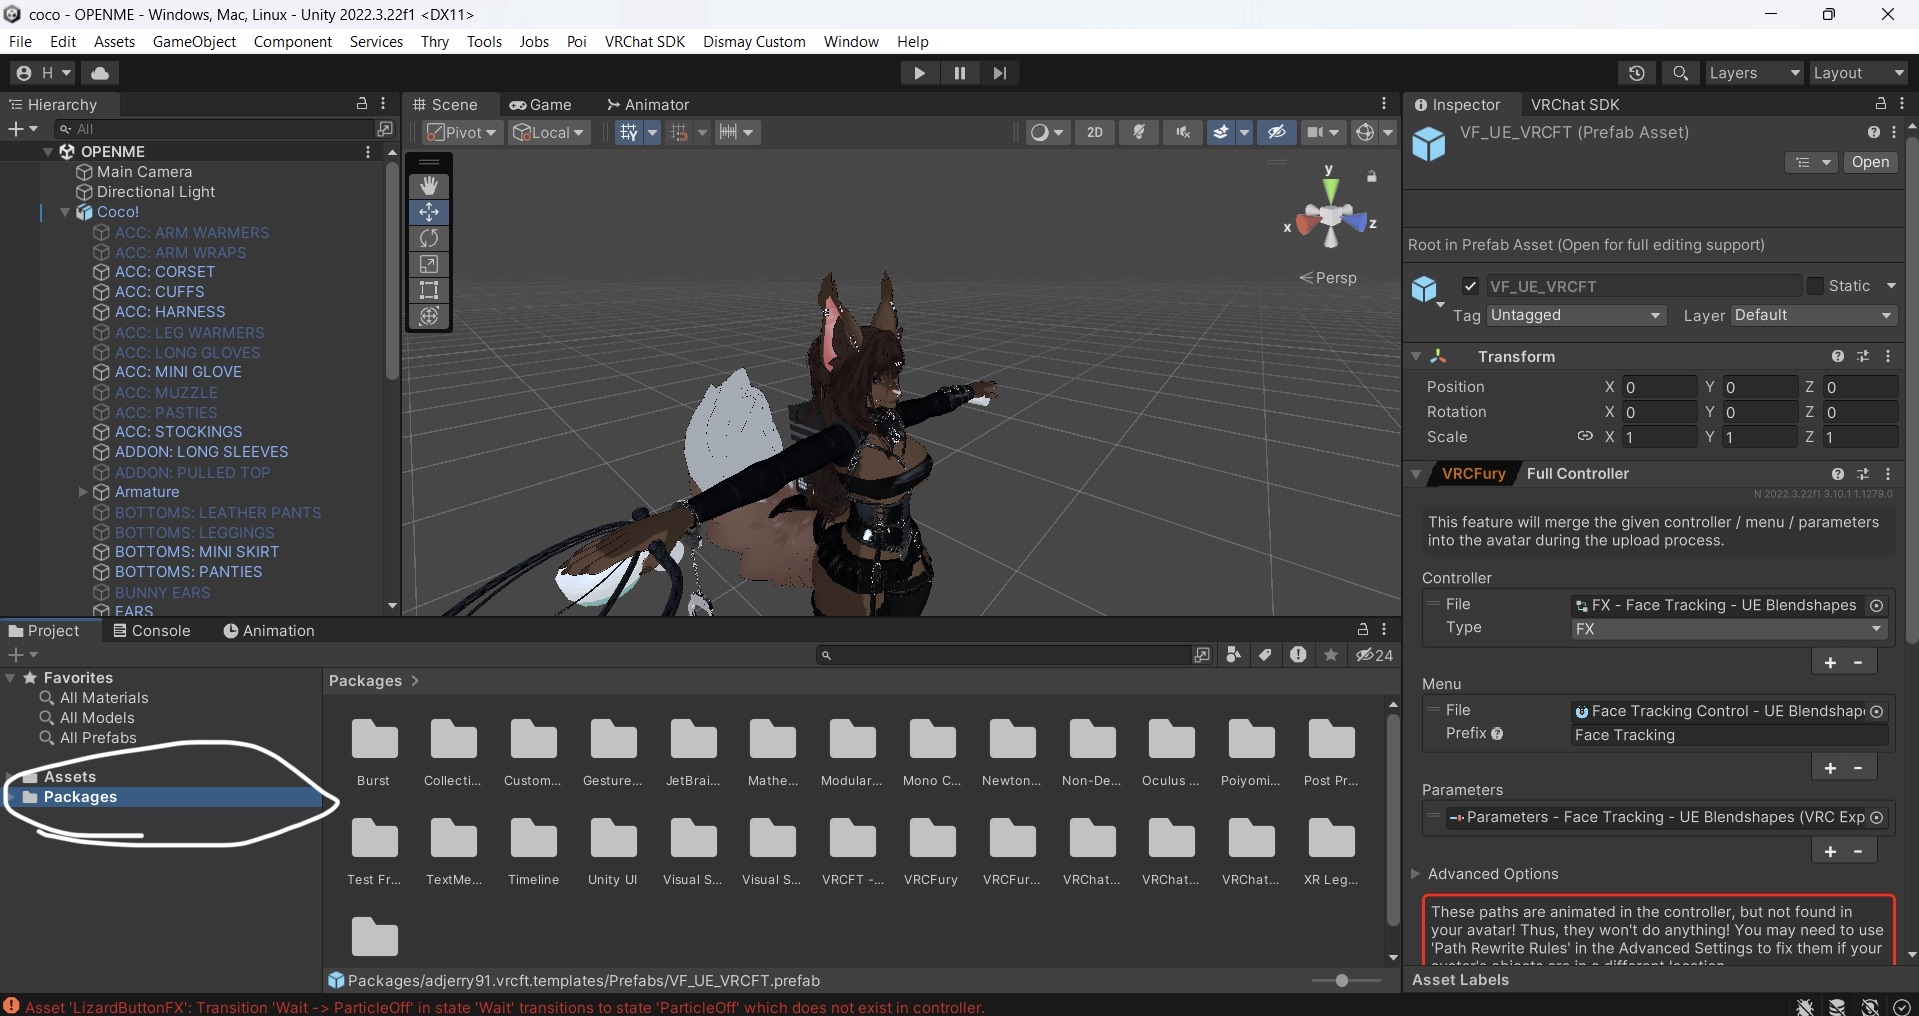Open the Pivot dropdown
Screen dimensions: 1919x1016
coord(462,132)
